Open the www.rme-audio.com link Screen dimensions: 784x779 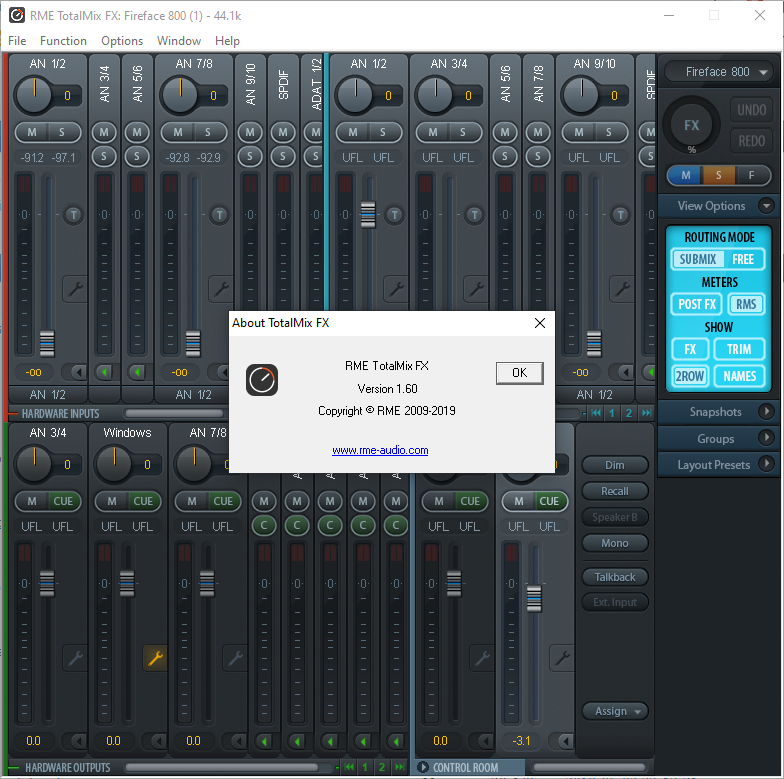click(x=380, y=450)
